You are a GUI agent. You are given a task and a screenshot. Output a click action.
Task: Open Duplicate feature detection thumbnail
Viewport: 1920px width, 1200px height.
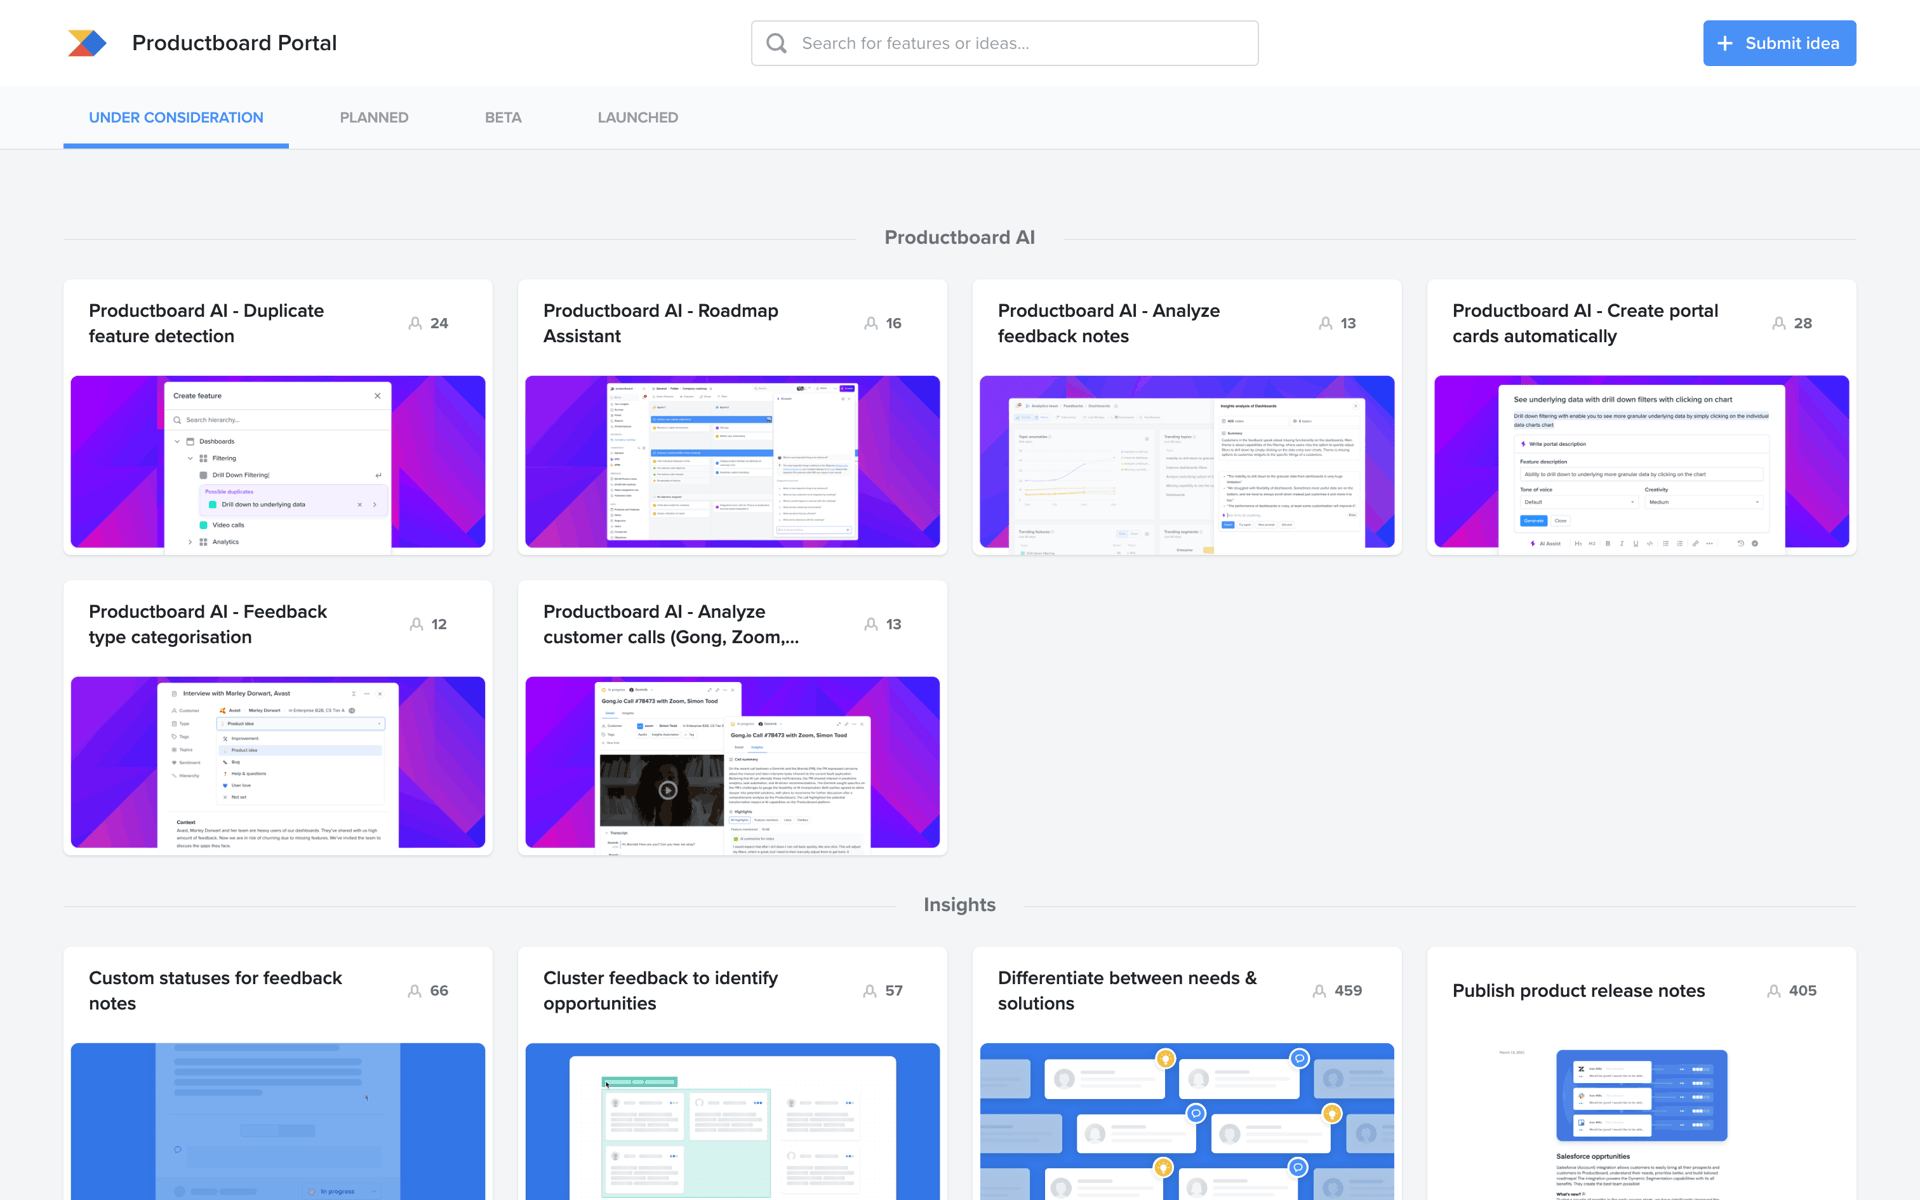coord(278,462)
